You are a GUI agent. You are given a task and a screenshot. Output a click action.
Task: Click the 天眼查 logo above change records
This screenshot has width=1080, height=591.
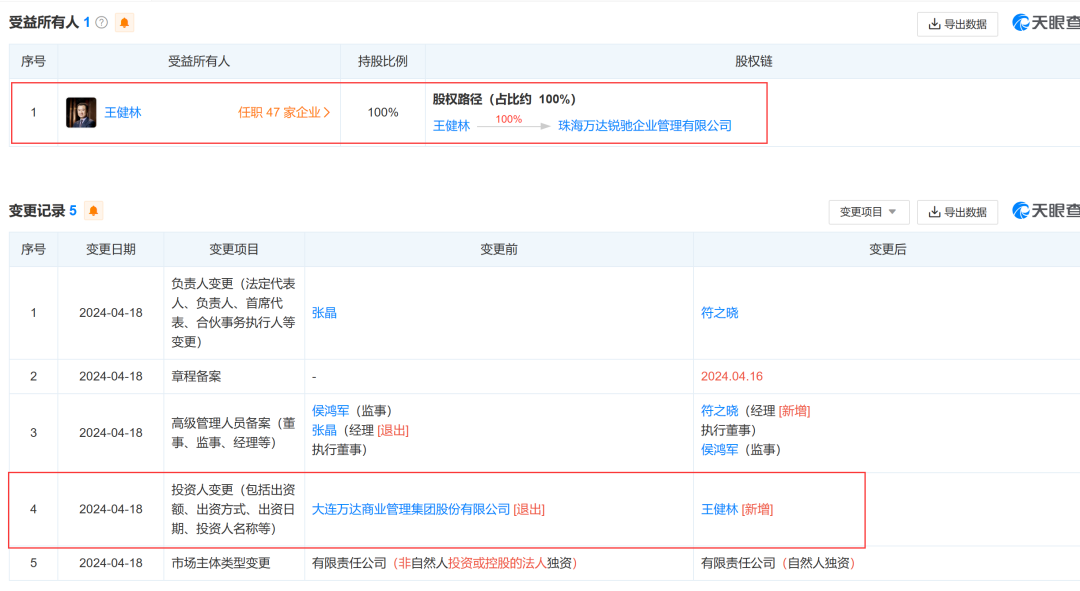pyautogui.click(x=1046, y=211)
